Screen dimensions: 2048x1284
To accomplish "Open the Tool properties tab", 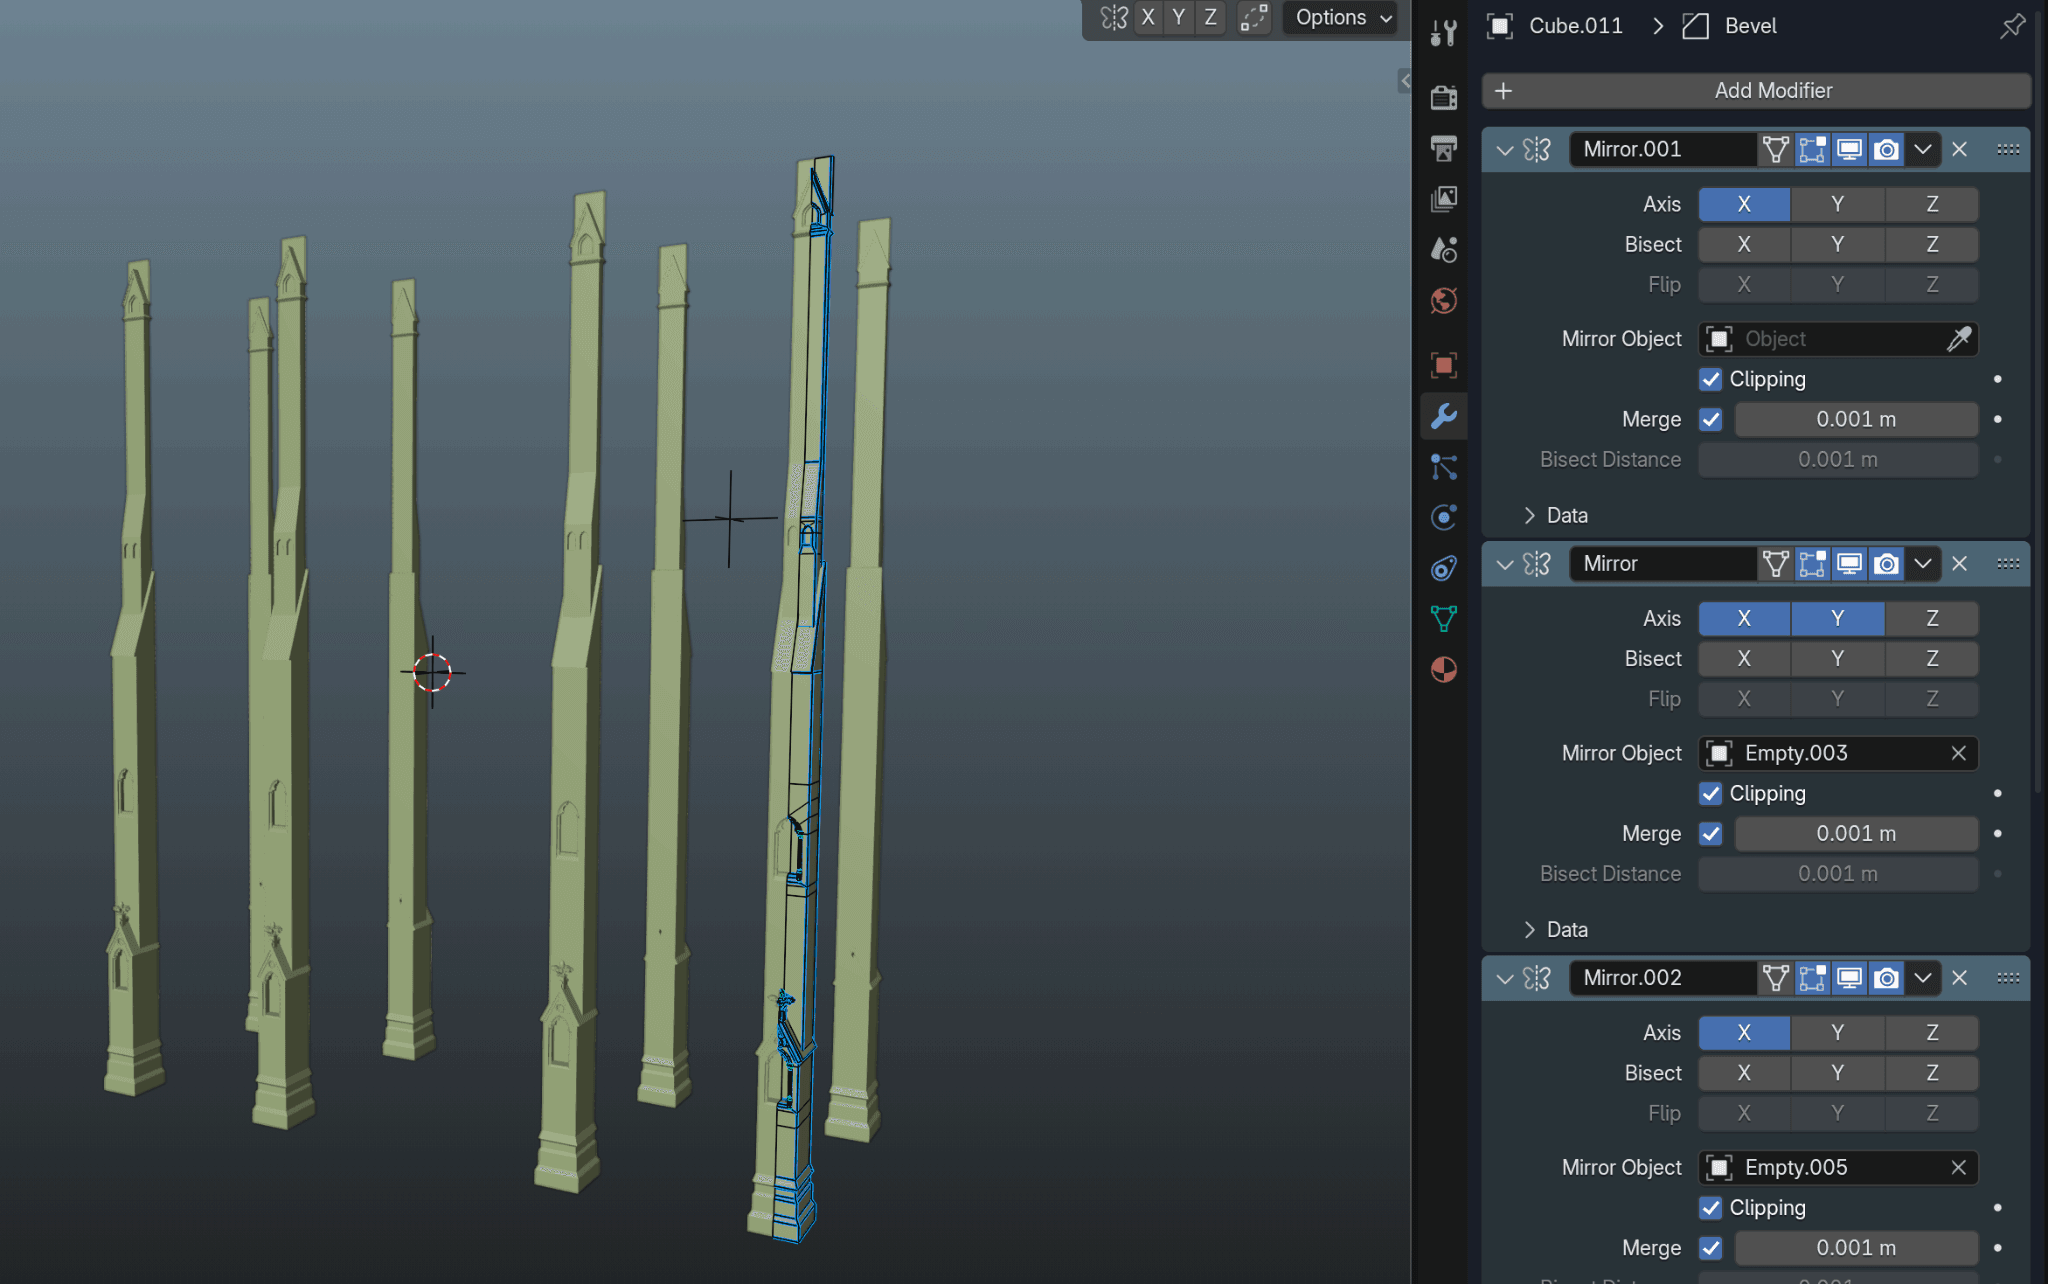I will click(1443, 33).
